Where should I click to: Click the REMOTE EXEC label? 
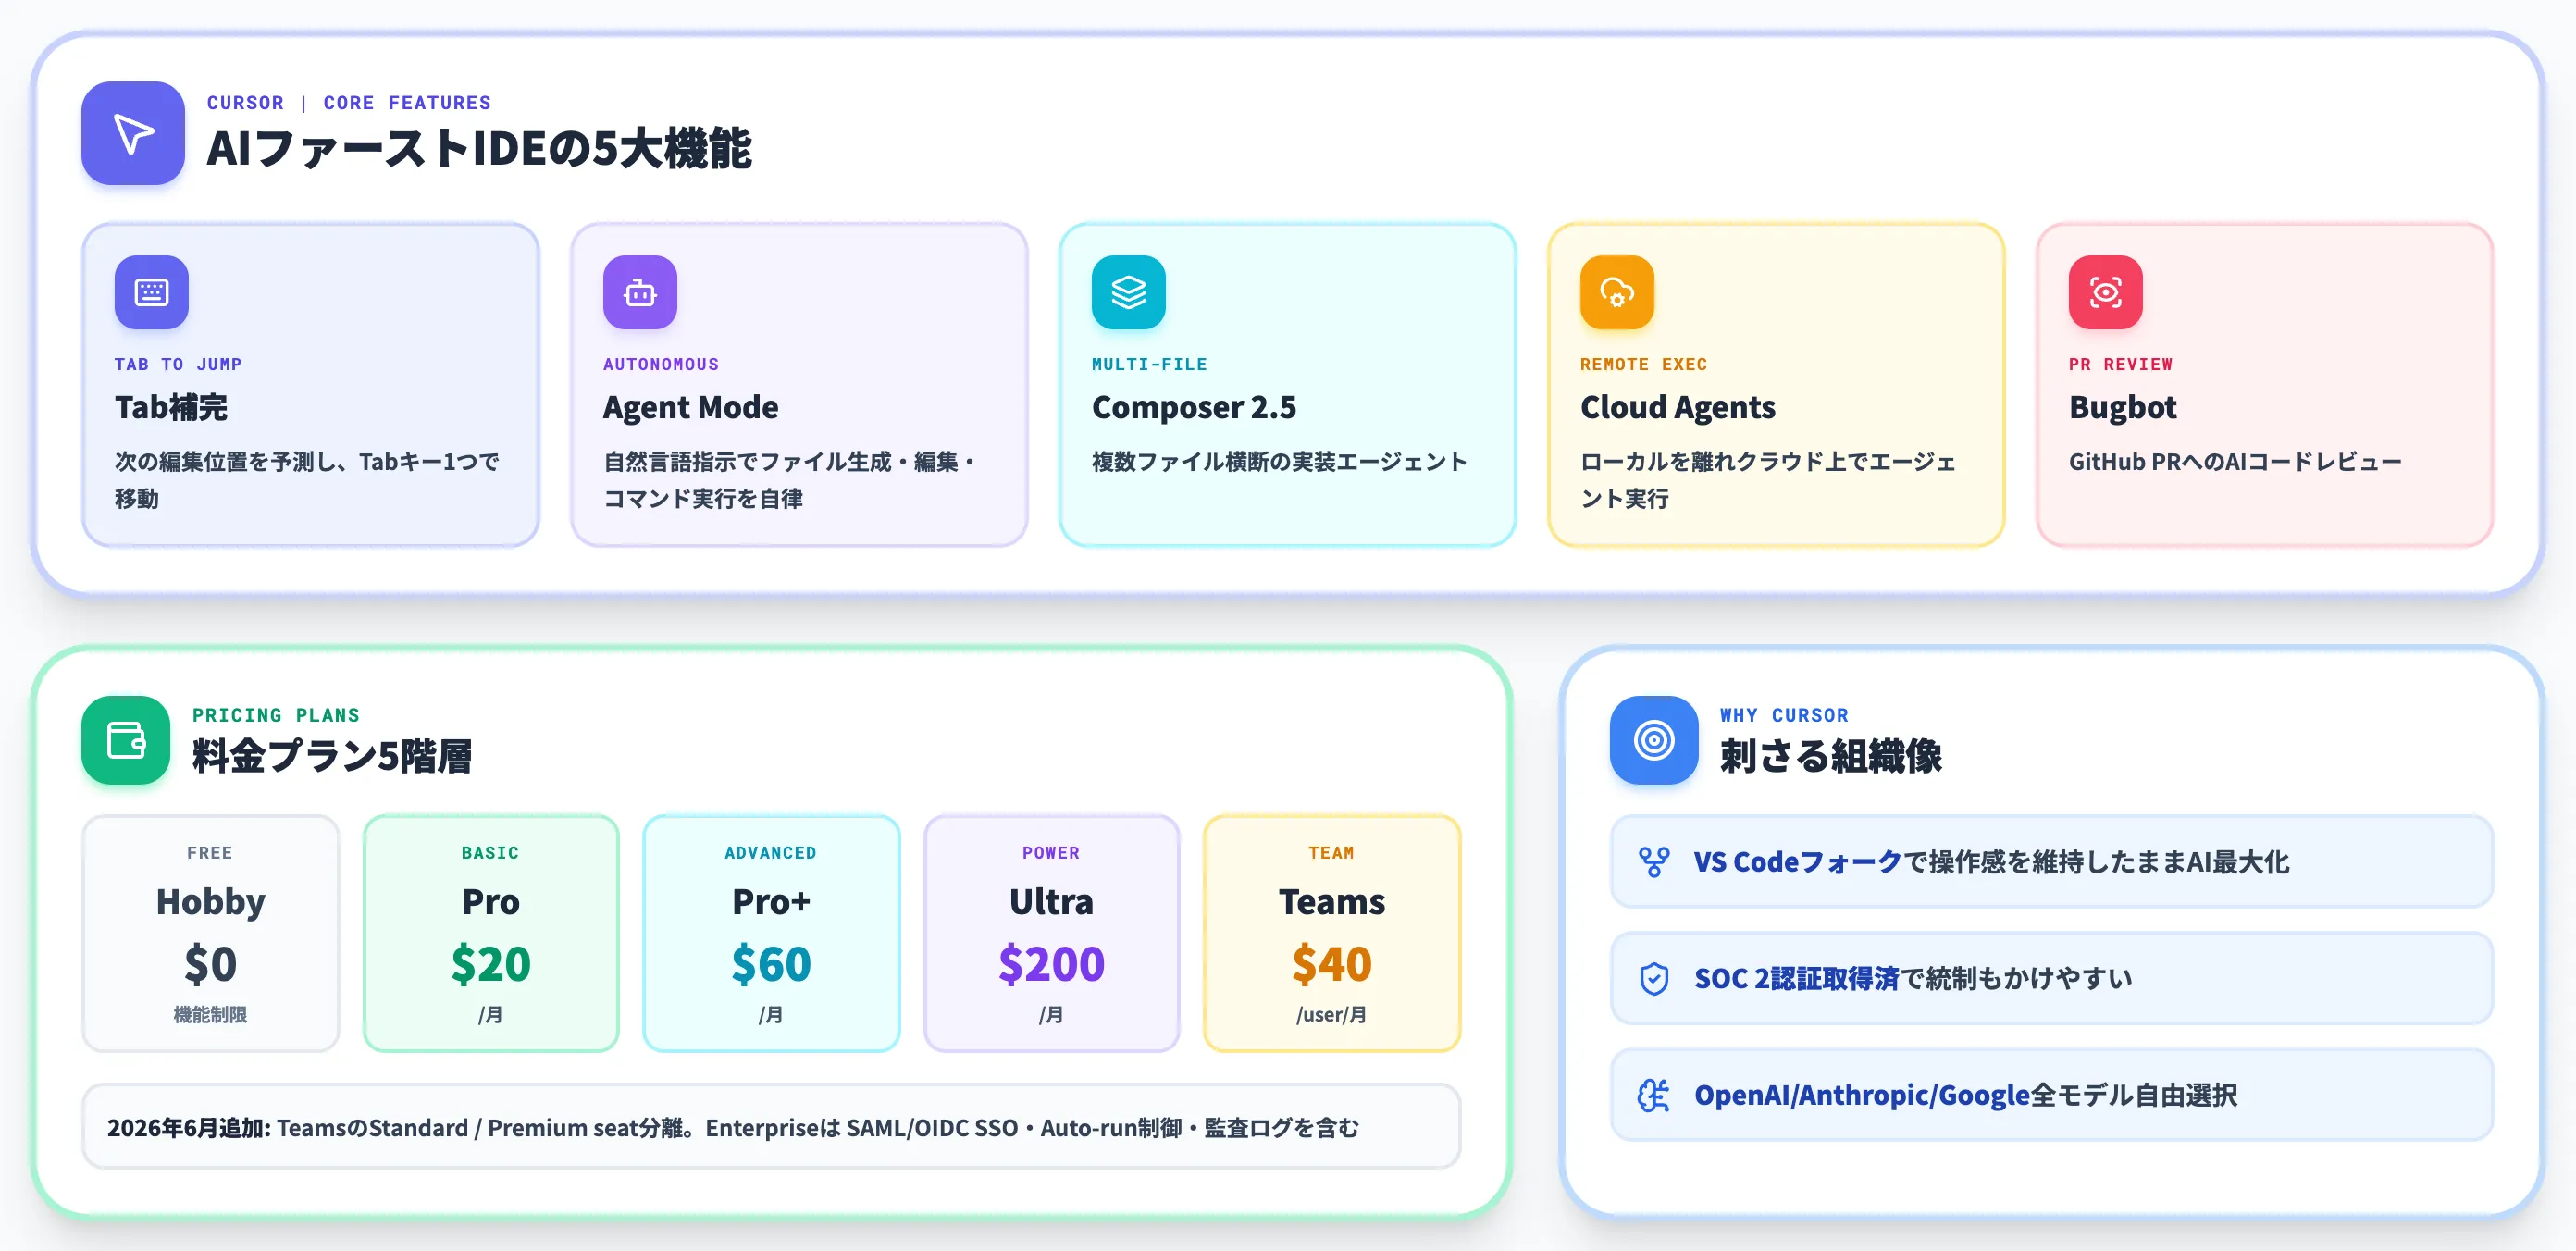coord(1643,364)
